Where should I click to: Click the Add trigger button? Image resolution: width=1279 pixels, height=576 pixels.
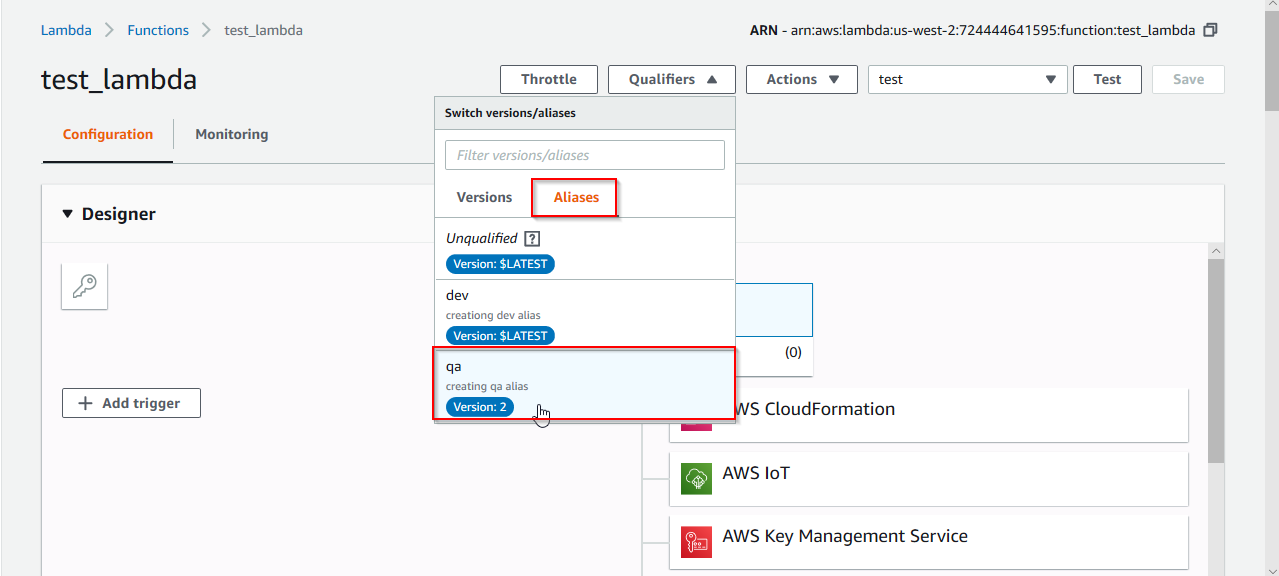coord(131,403)
